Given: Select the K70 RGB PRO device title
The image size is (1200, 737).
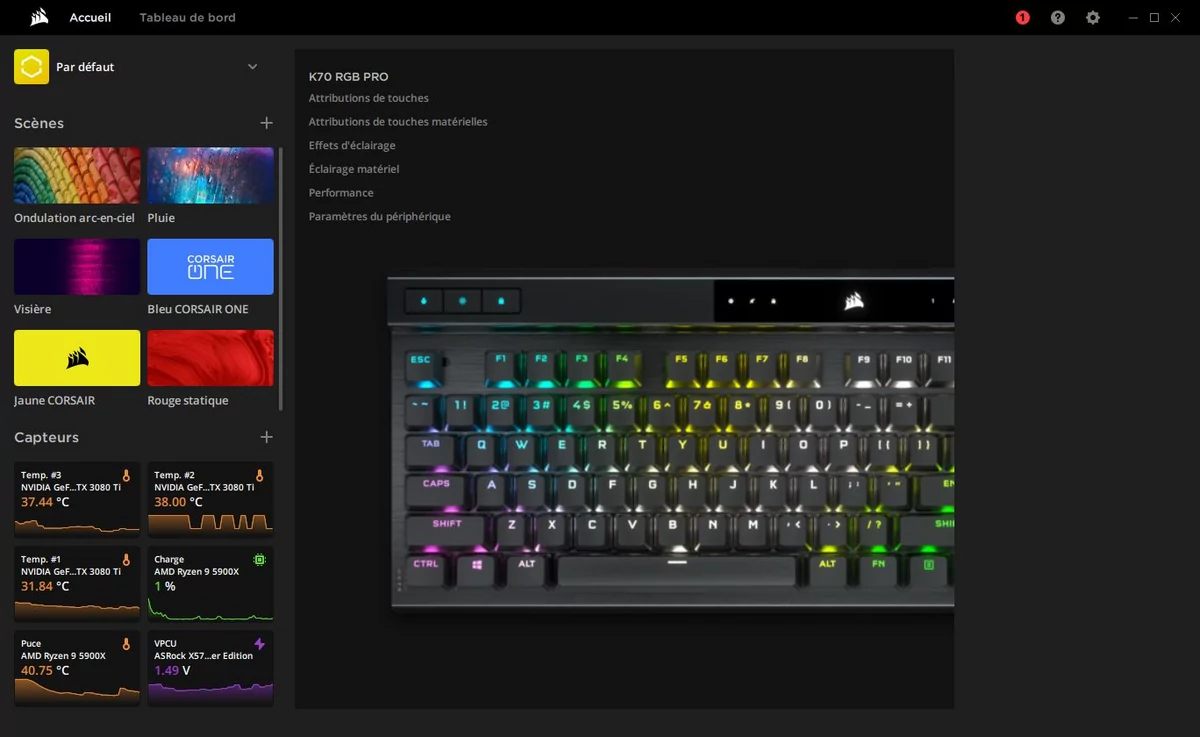Looking at the screenshot, I should click(x=349, y=77).
